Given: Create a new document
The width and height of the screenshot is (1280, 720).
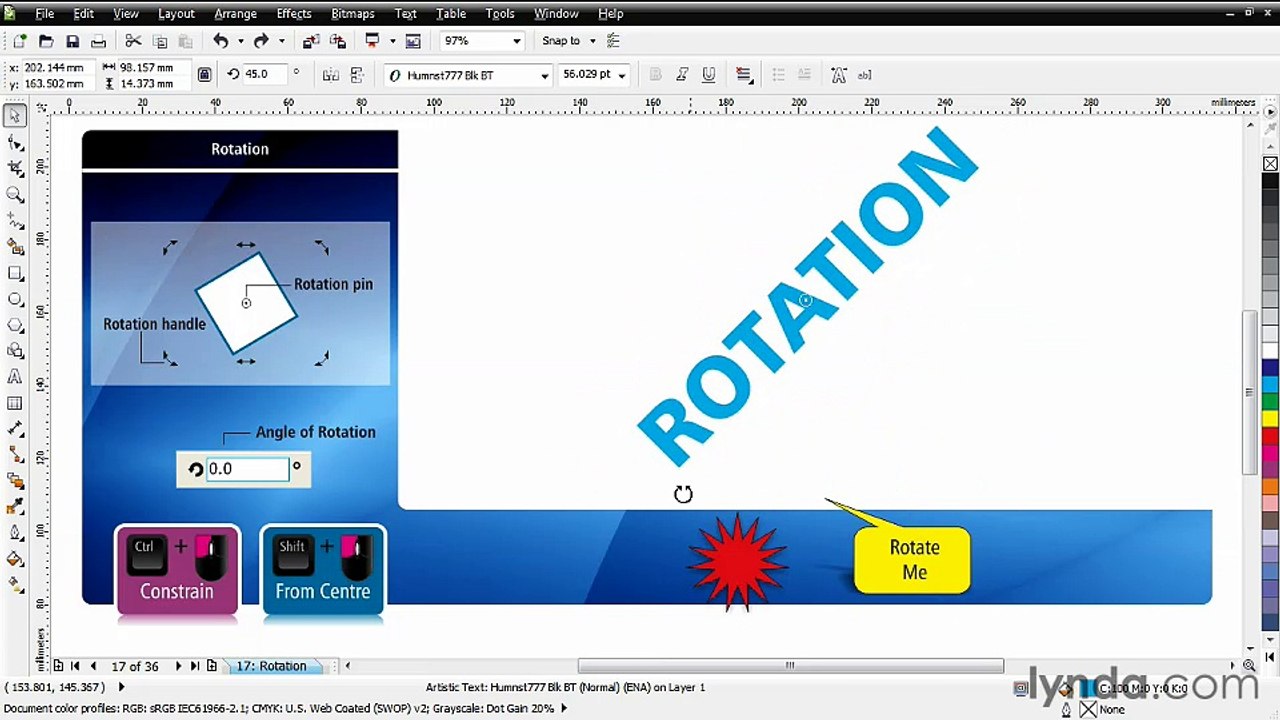Looking at the screenshot, I should click(19, 41).
